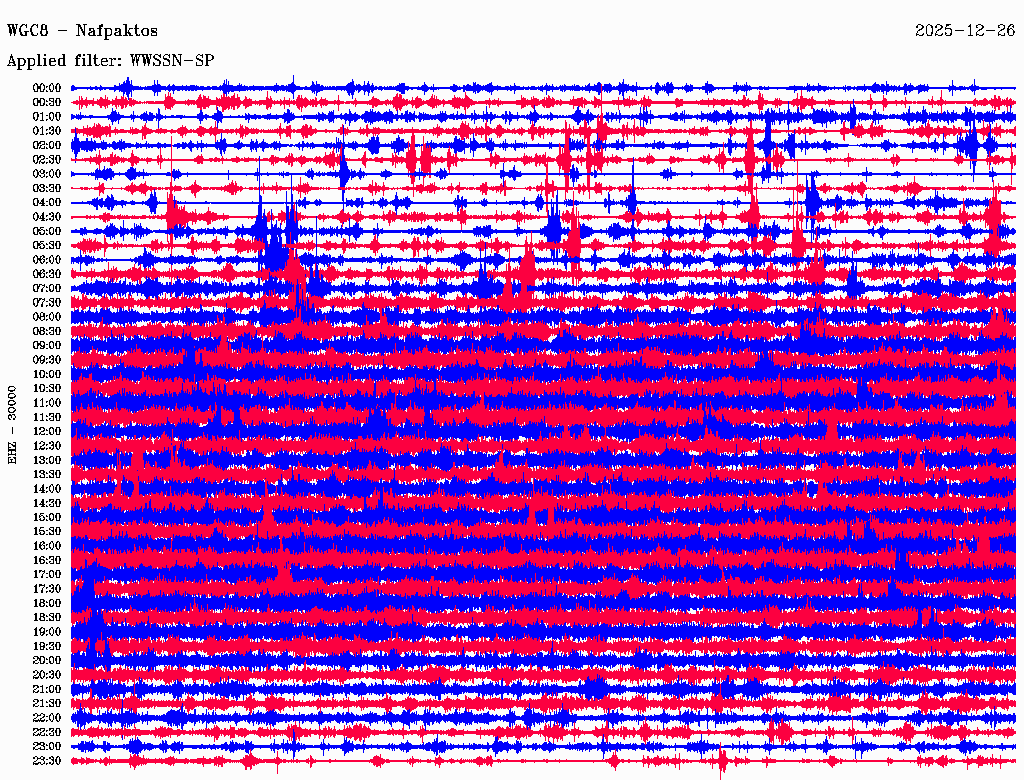Select the 02:30 time label
Screen dimensions: 1024x780
47,160
